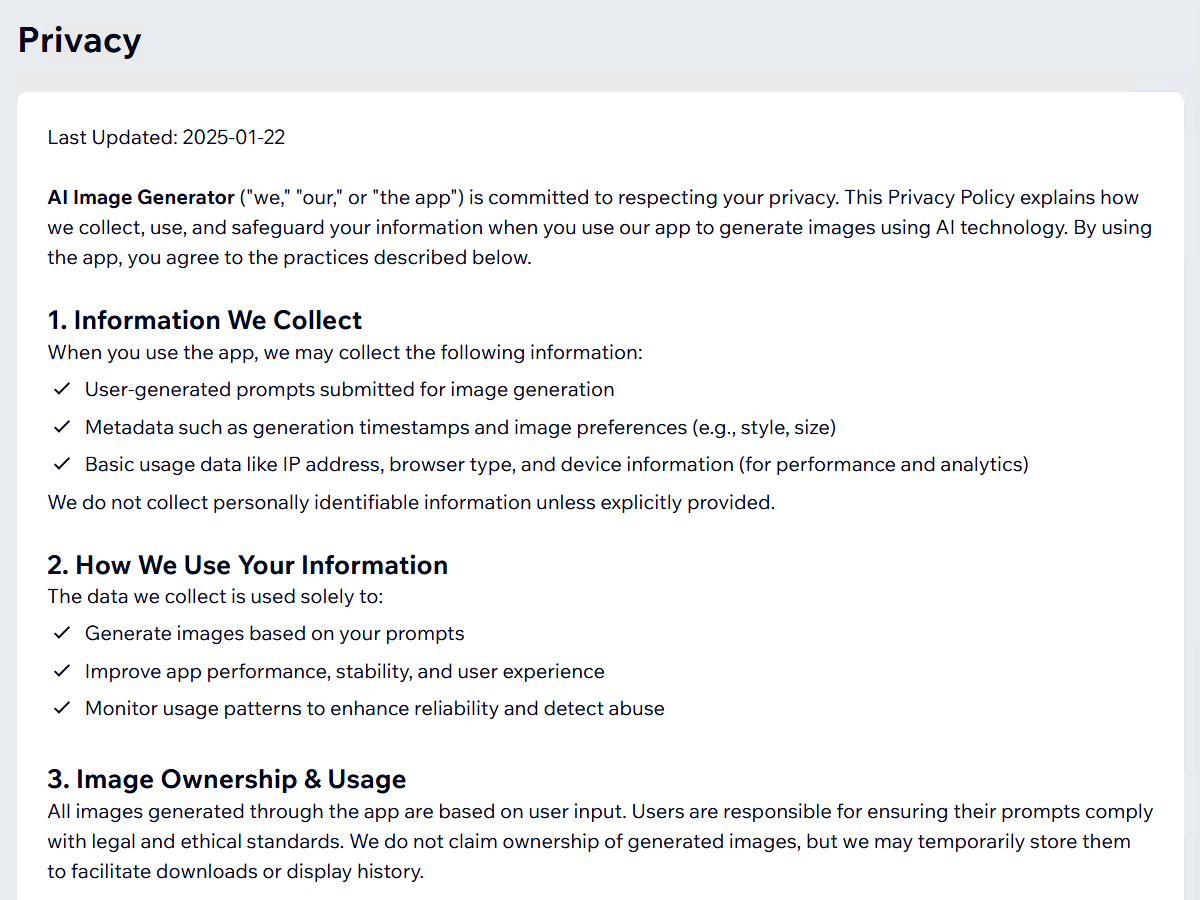The image size is (1200, 900).
Task: Click checkmark next to Generate images bullet
Action: point(63,633)
